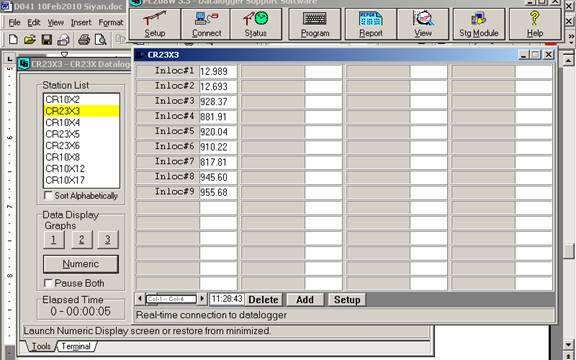The height and width of the screenshot is (360, 576).
Task: Select Inloc#7 value 817.81
Action: pos(218,162)
